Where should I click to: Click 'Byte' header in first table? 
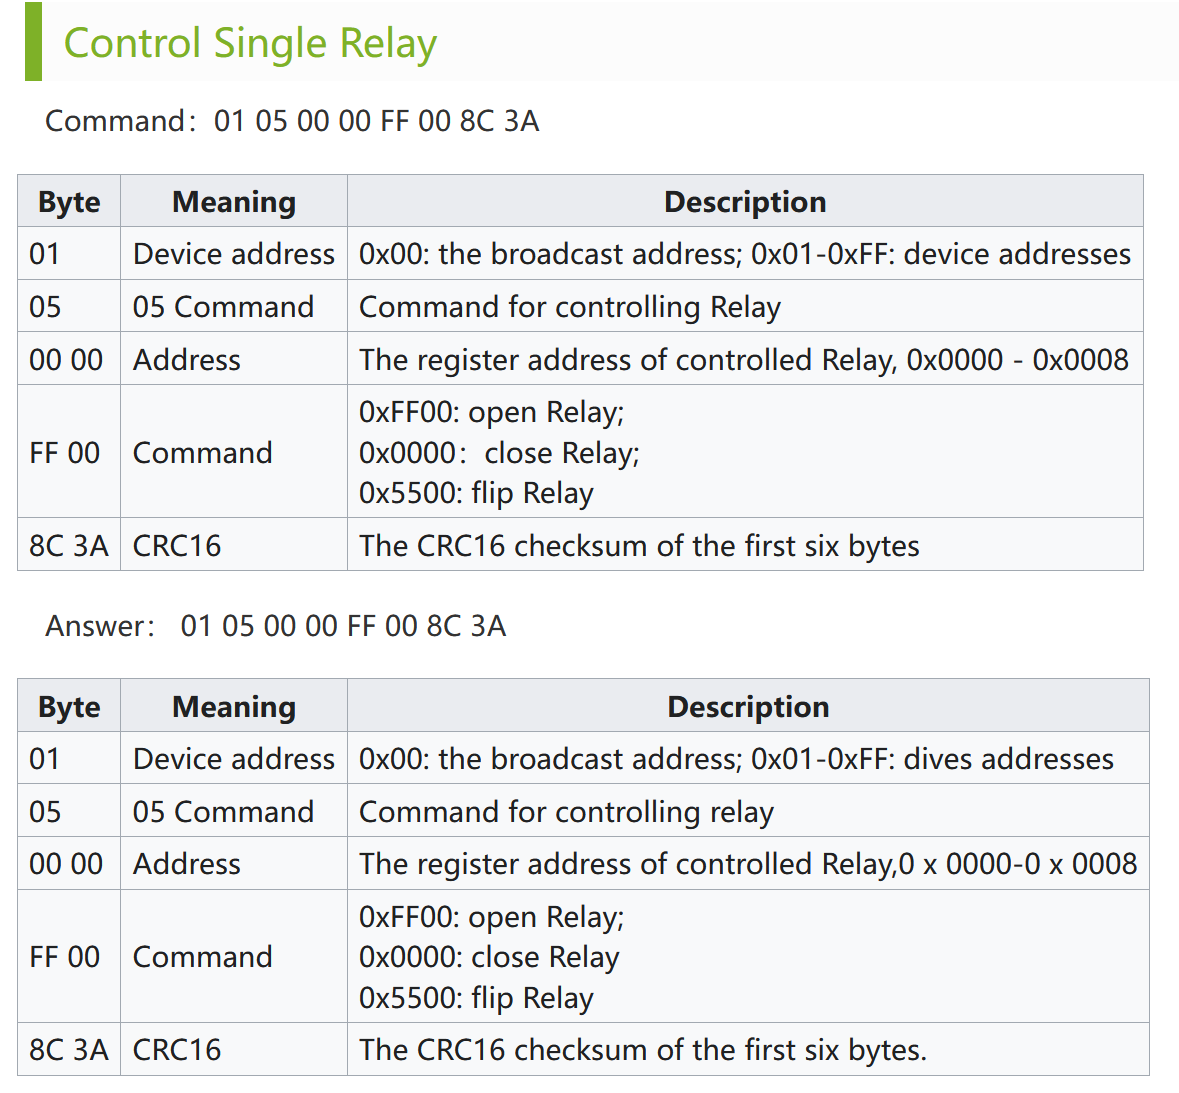point(69,202)
